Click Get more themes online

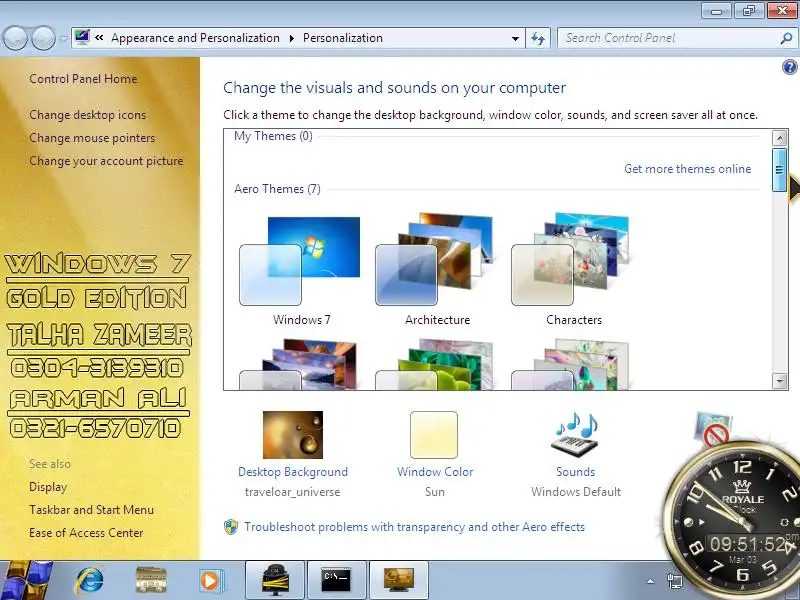[x=687, y=169]
